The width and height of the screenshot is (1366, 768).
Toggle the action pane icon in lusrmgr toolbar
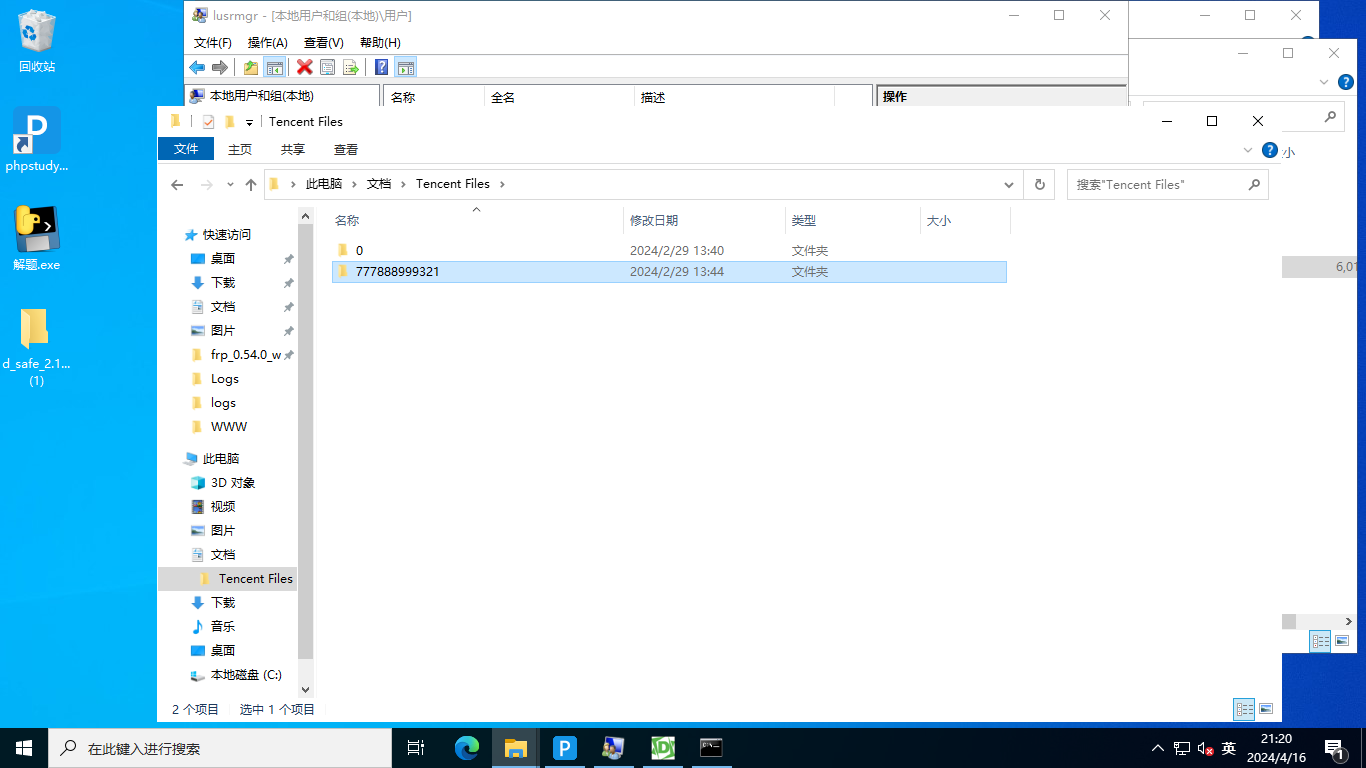tap(405, 67)
